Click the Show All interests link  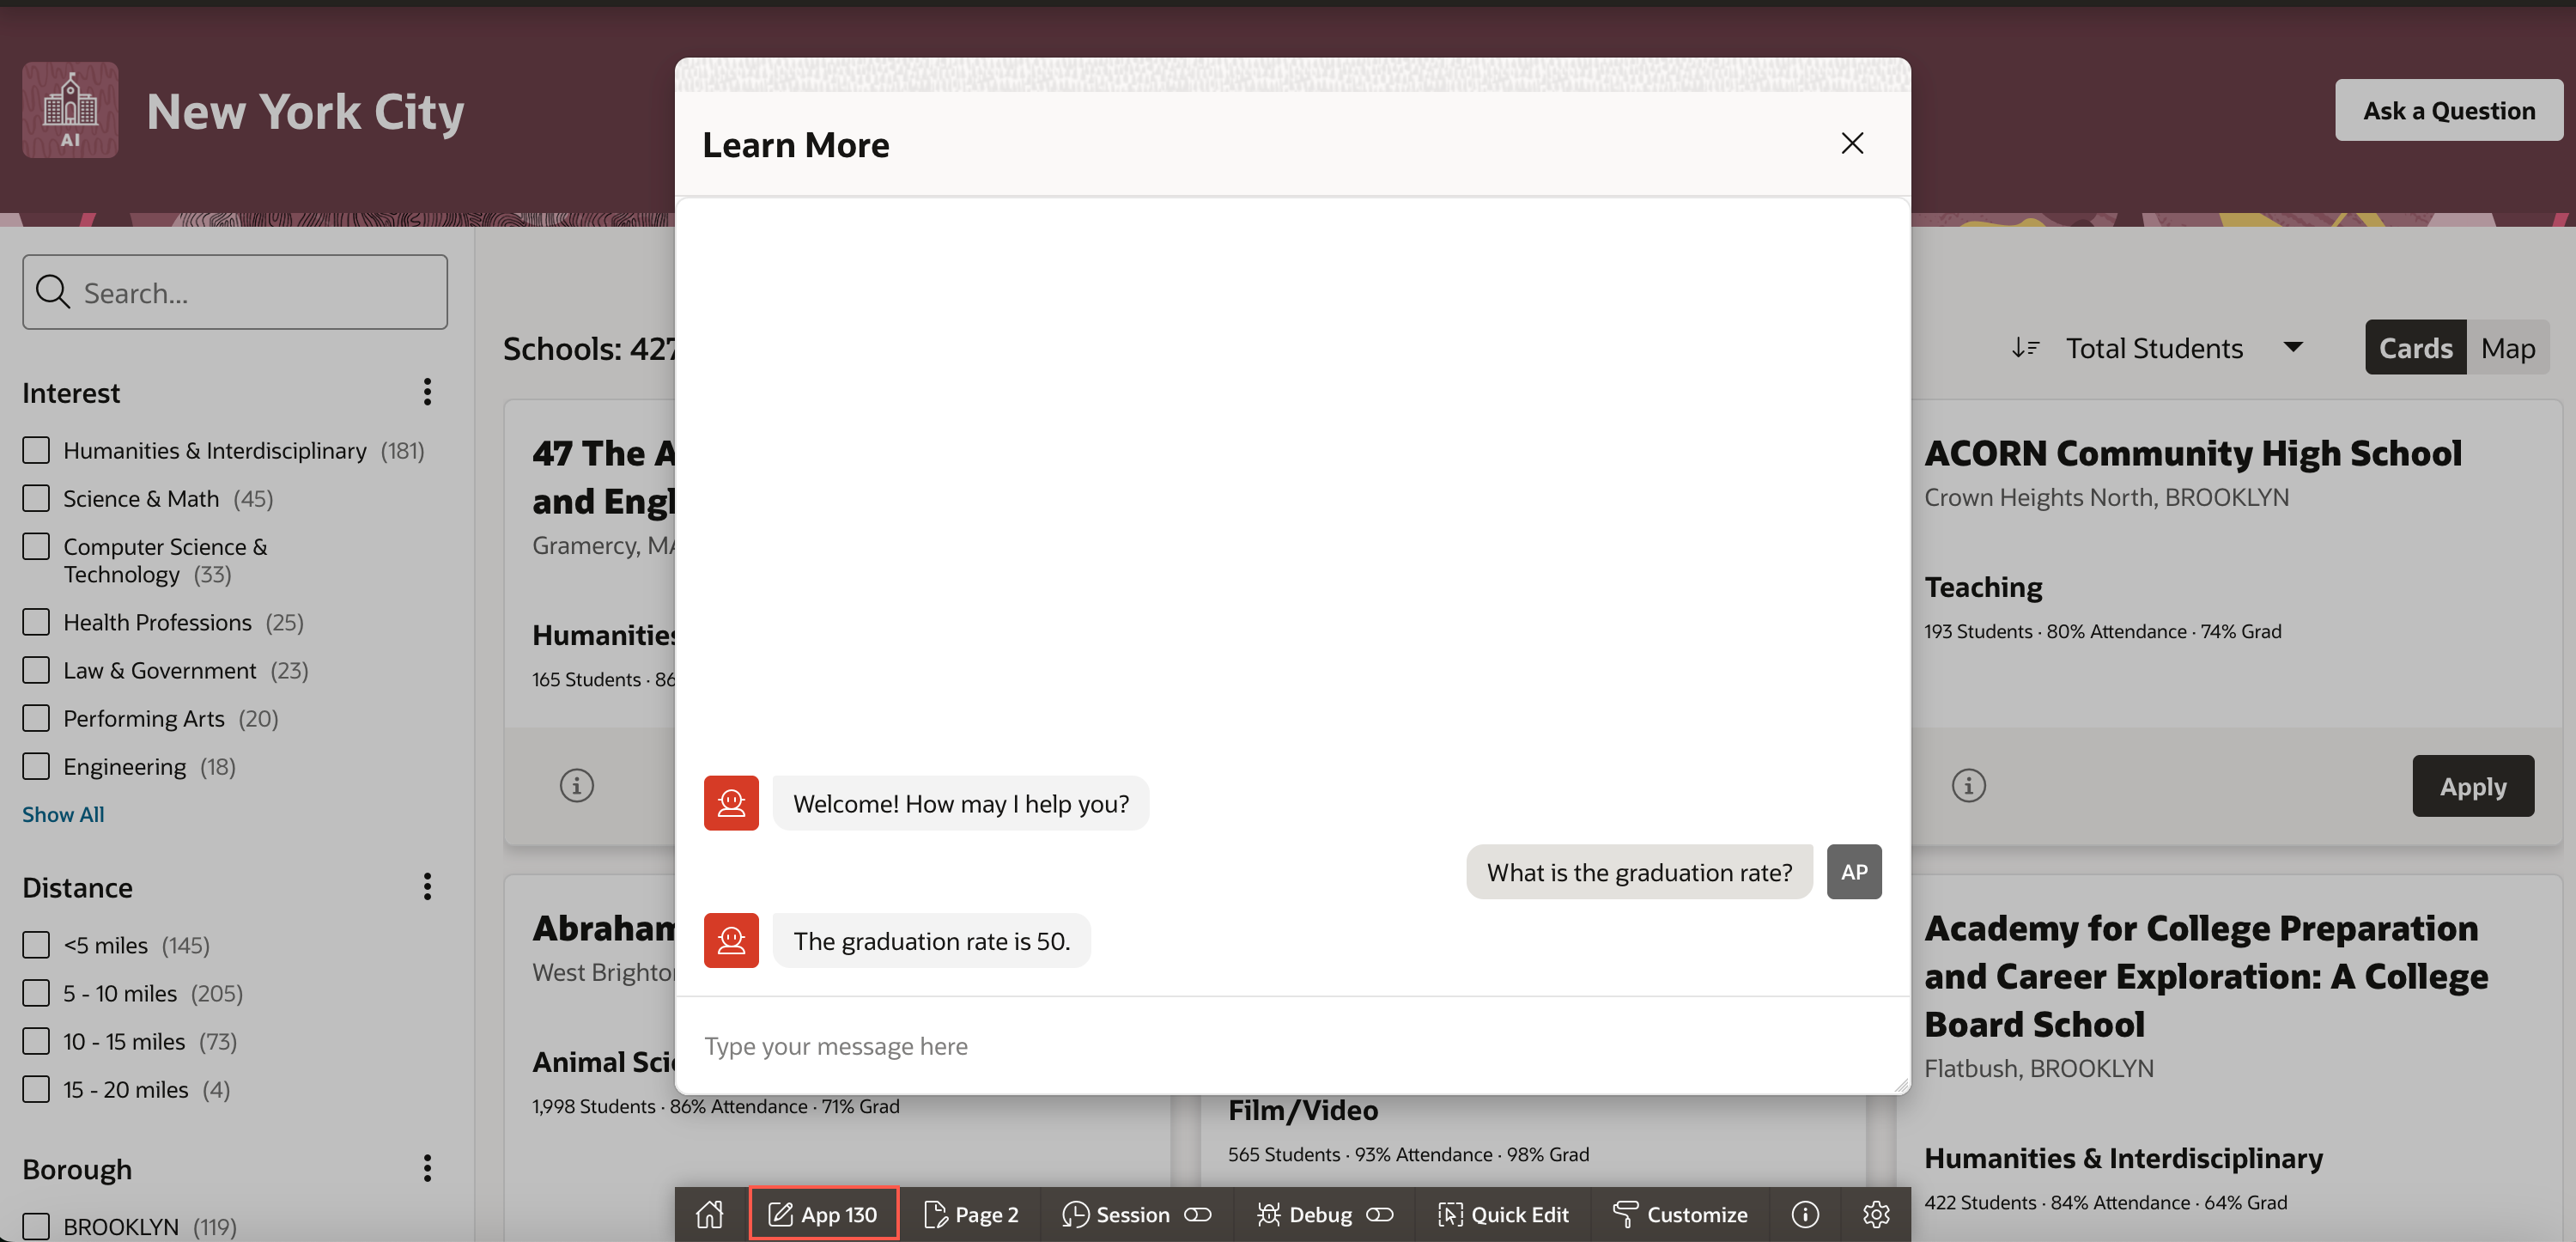(x=63, y=814)
